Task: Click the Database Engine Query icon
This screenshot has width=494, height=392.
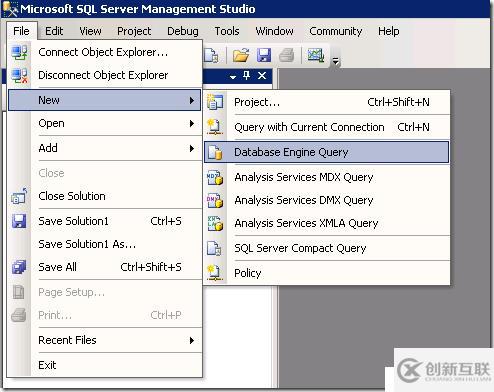Action: [215, 152]
